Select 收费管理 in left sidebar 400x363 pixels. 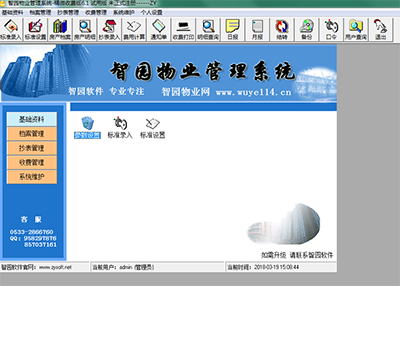point(32,162)
